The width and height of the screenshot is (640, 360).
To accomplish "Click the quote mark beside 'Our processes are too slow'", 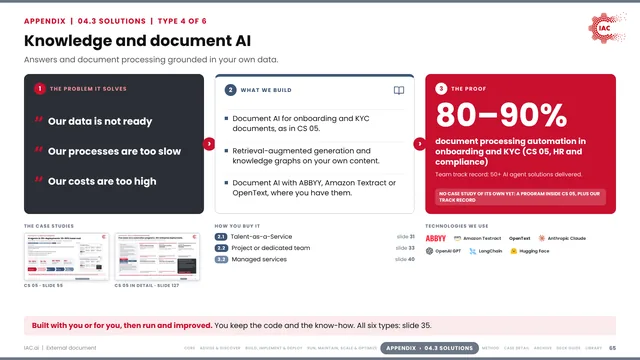I will coord(38,149).
